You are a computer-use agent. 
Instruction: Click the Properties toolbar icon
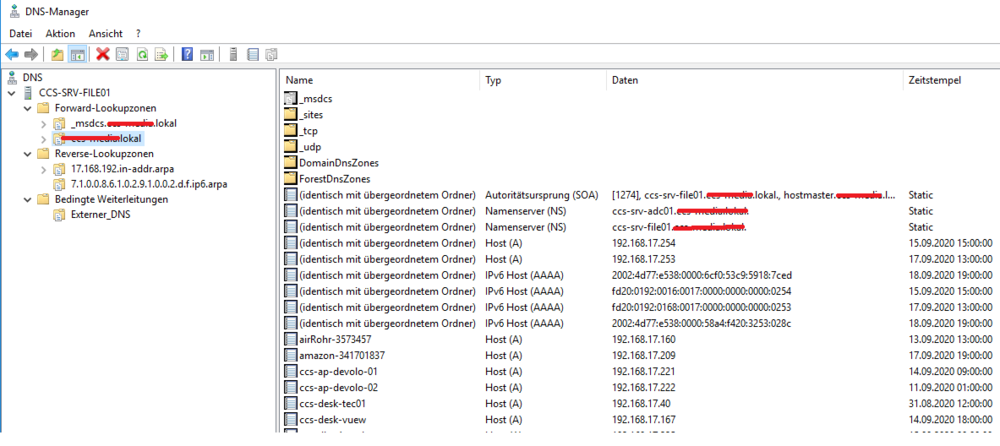click(122, 54)
